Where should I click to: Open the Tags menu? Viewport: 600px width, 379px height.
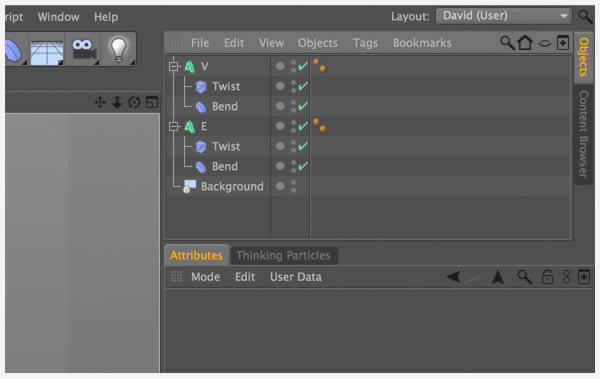tap(365, 43)
